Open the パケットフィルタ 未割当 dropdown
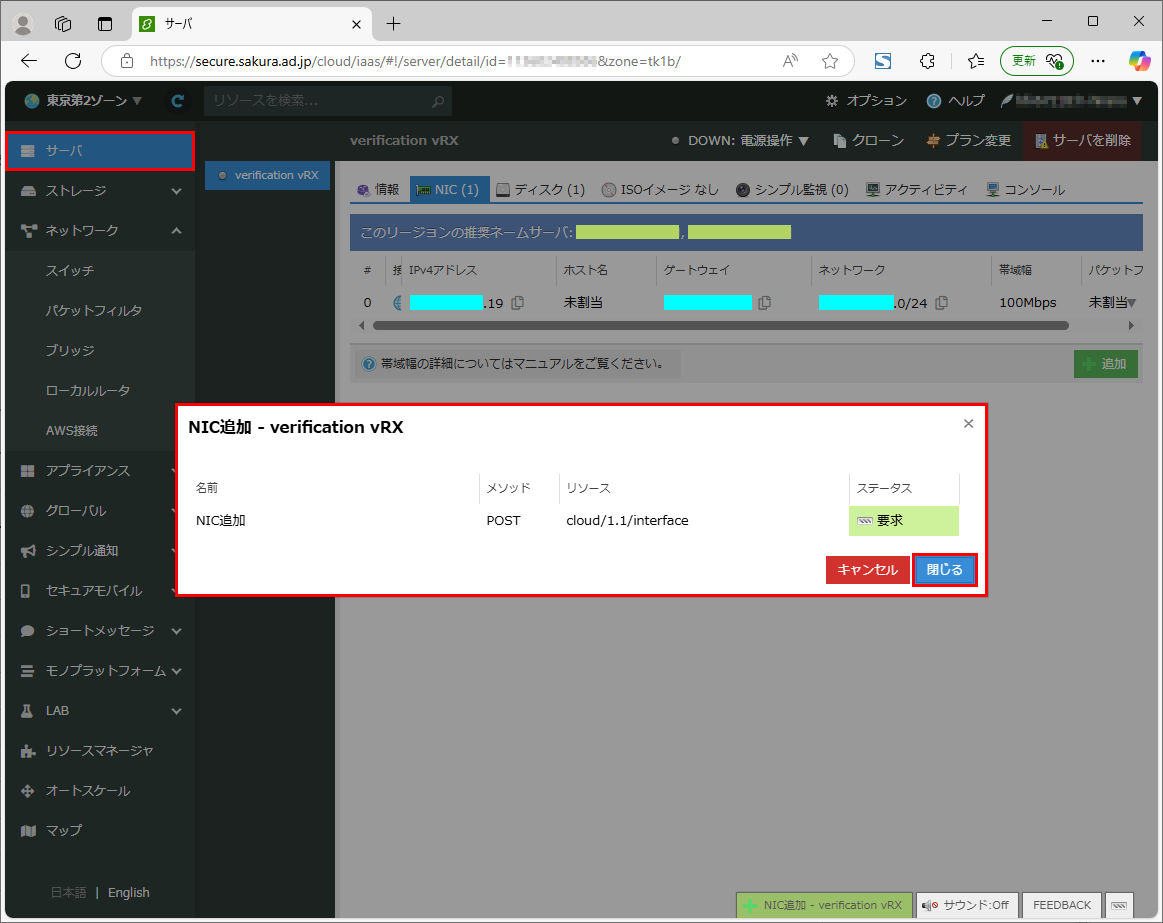The height and width of the screenshot is (923, 1163). pos(1113,303)
